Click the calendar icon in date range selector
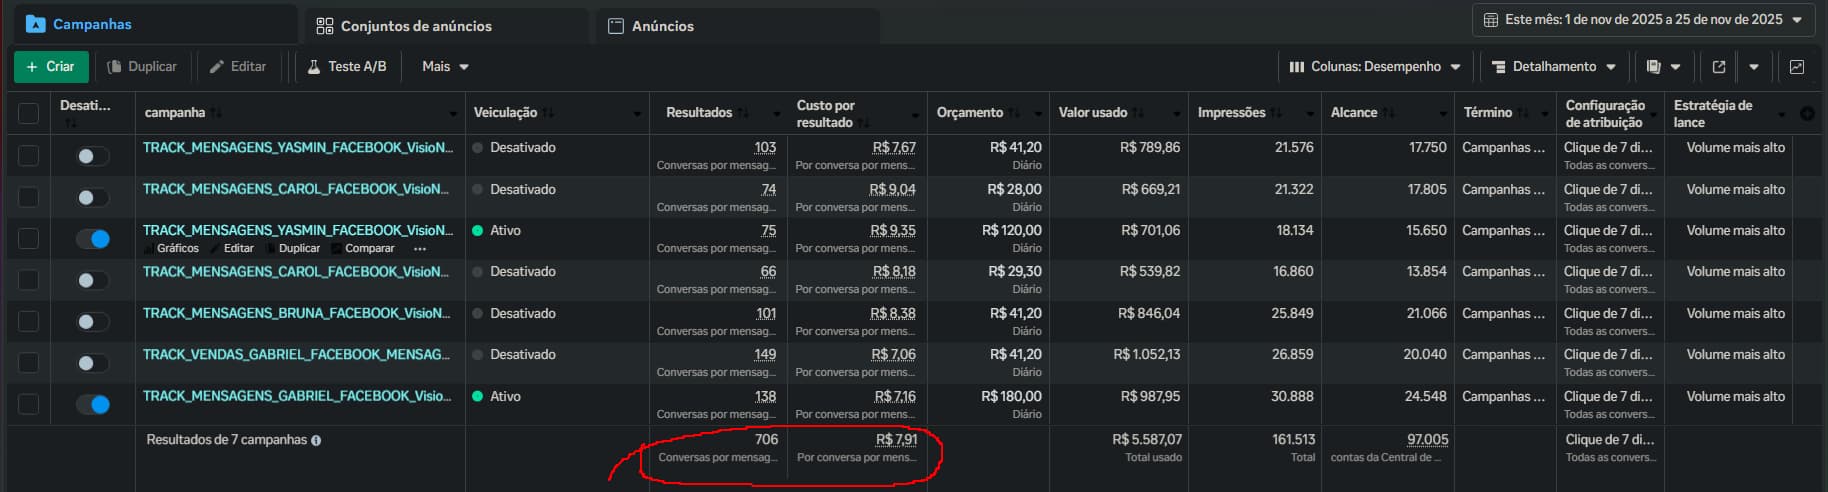This screenshot has height=492, width=1828. pos(1490,20)
